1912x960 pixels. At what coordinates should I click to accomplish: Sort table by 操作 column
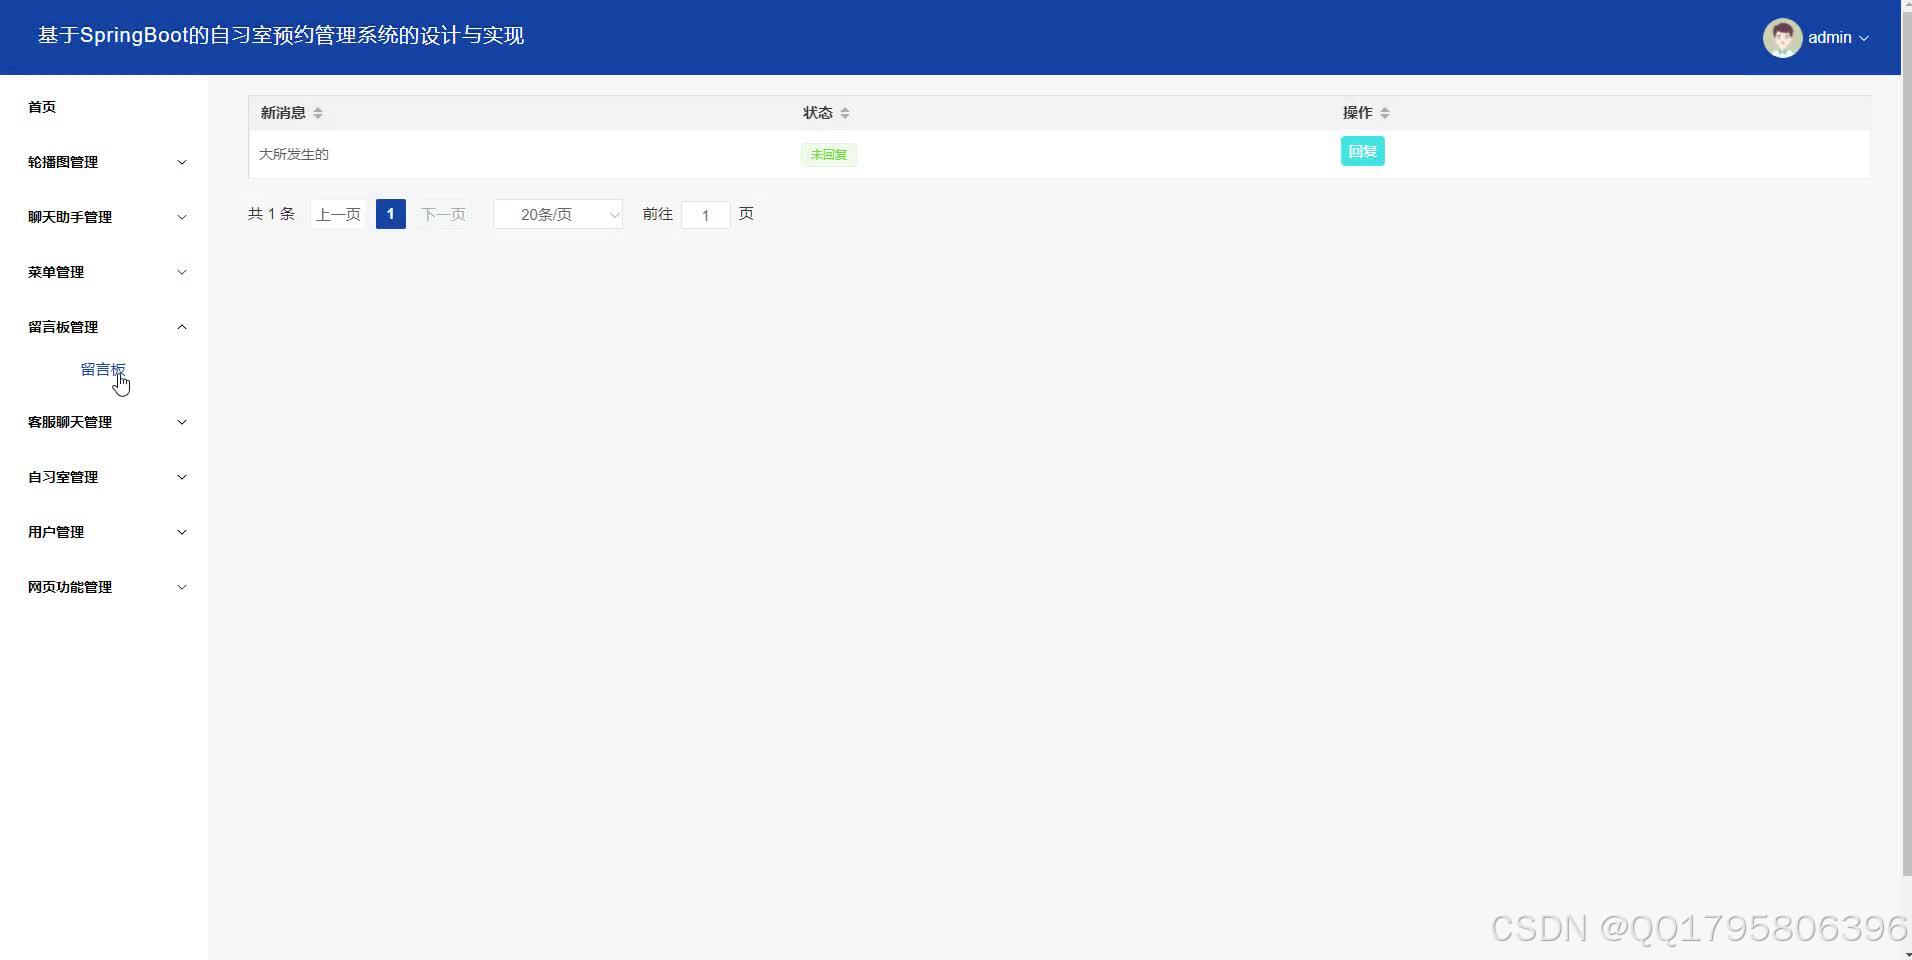(1357, 112)
